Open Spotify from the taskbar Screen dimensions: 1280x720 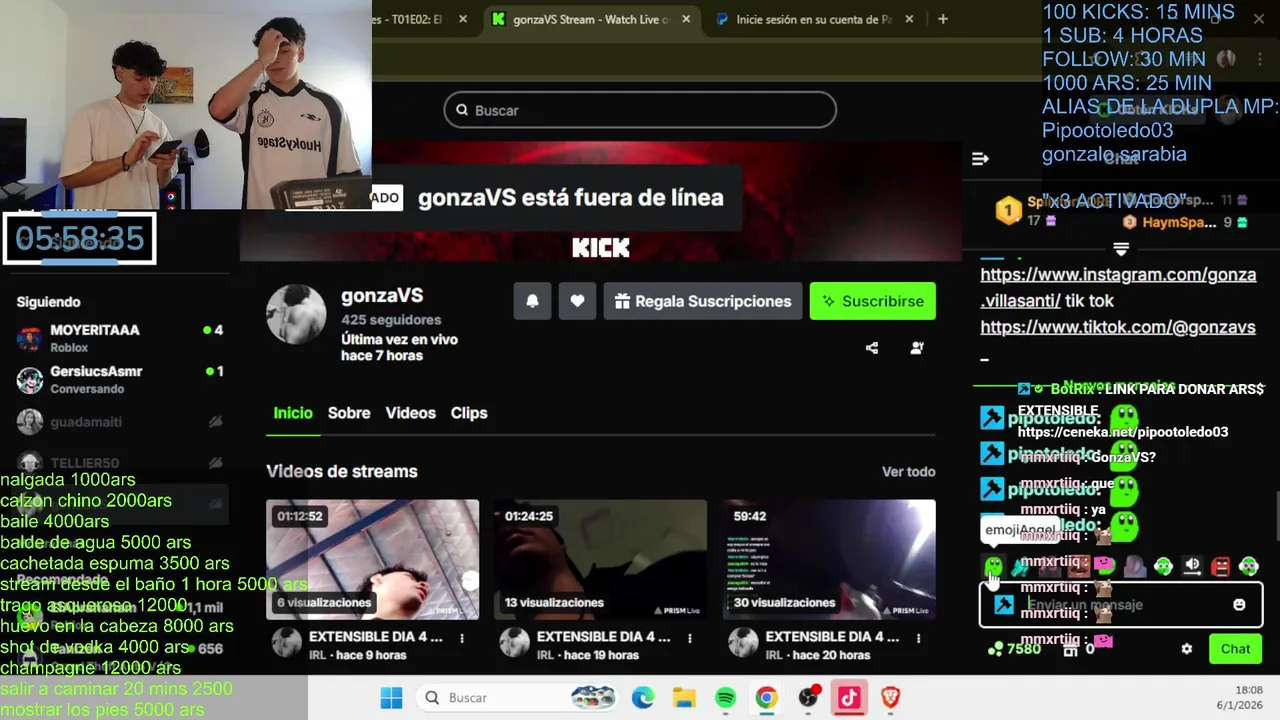(x=726, y=698)
